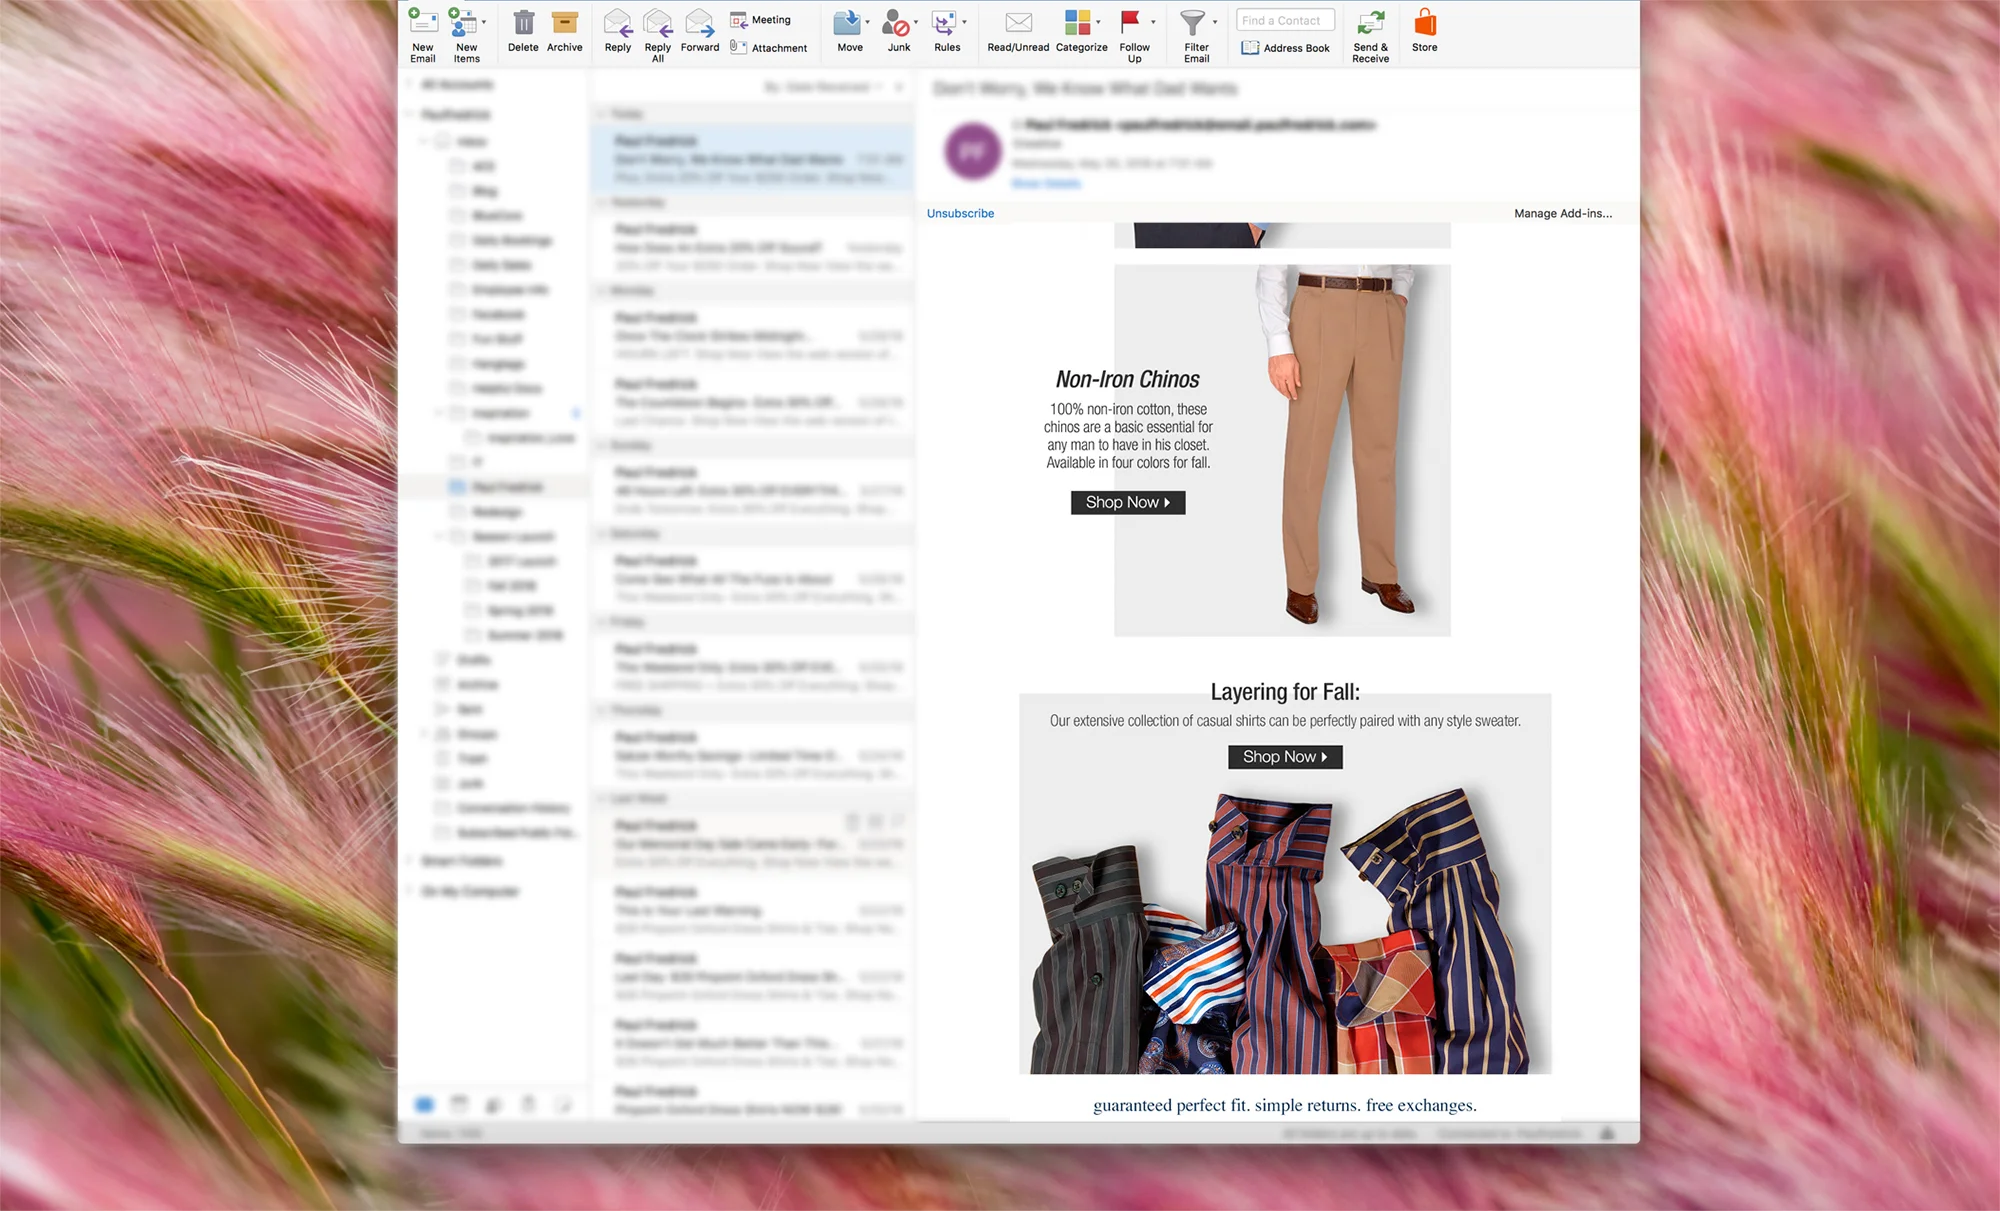The width and height of the screenshot is (2000, 1211).
Task: Click the Filter Email funnel icon
Action: [1192, 22]
